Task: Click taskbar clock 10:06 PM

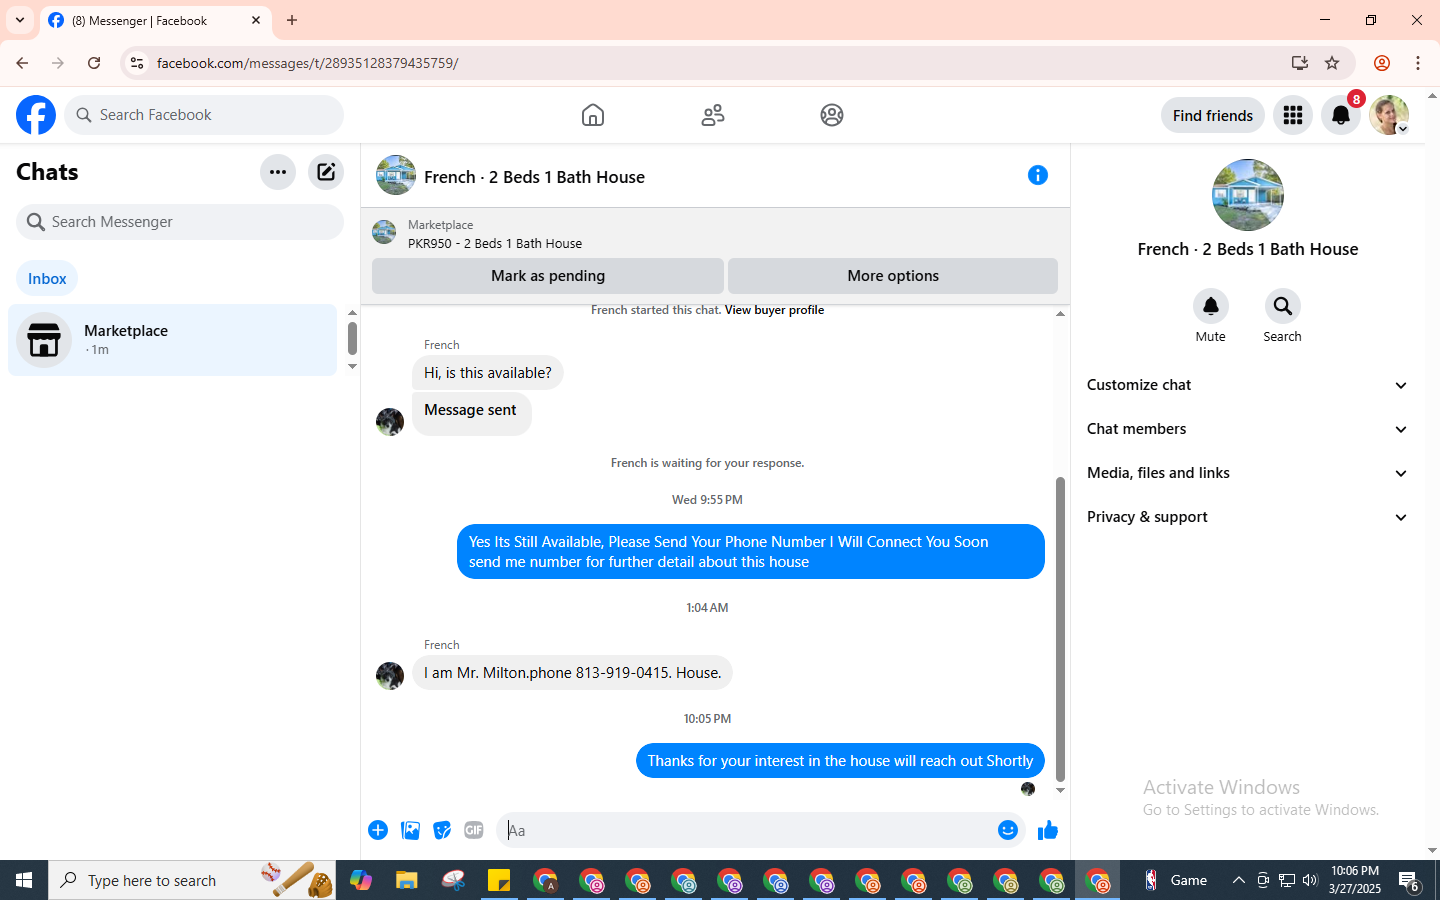Action: pyautogui.click(x=1355, y=880)
